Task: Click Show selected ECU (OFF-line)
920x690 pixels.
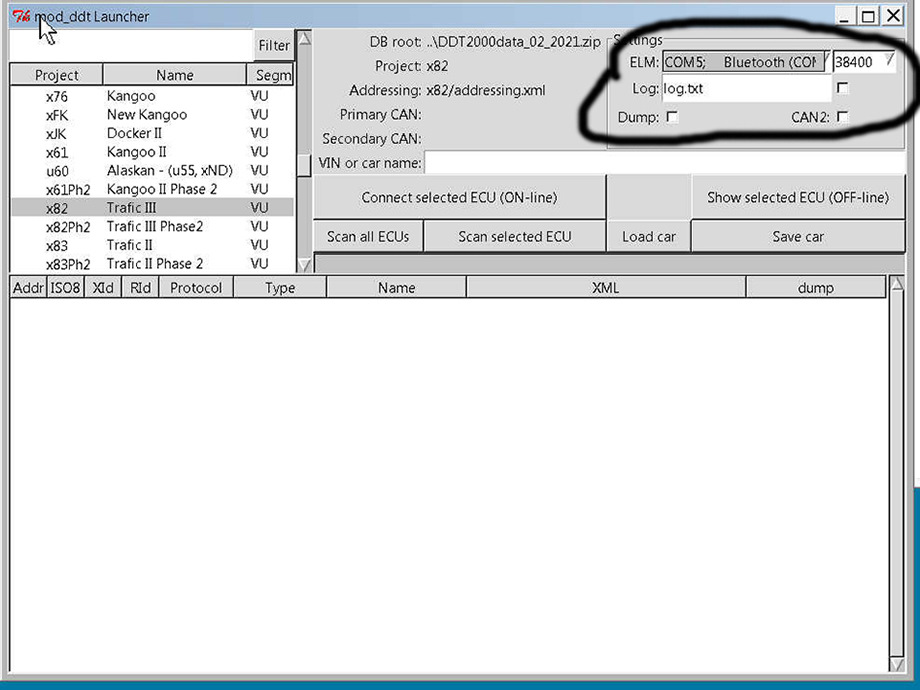Action: click(x=797, y=198)
